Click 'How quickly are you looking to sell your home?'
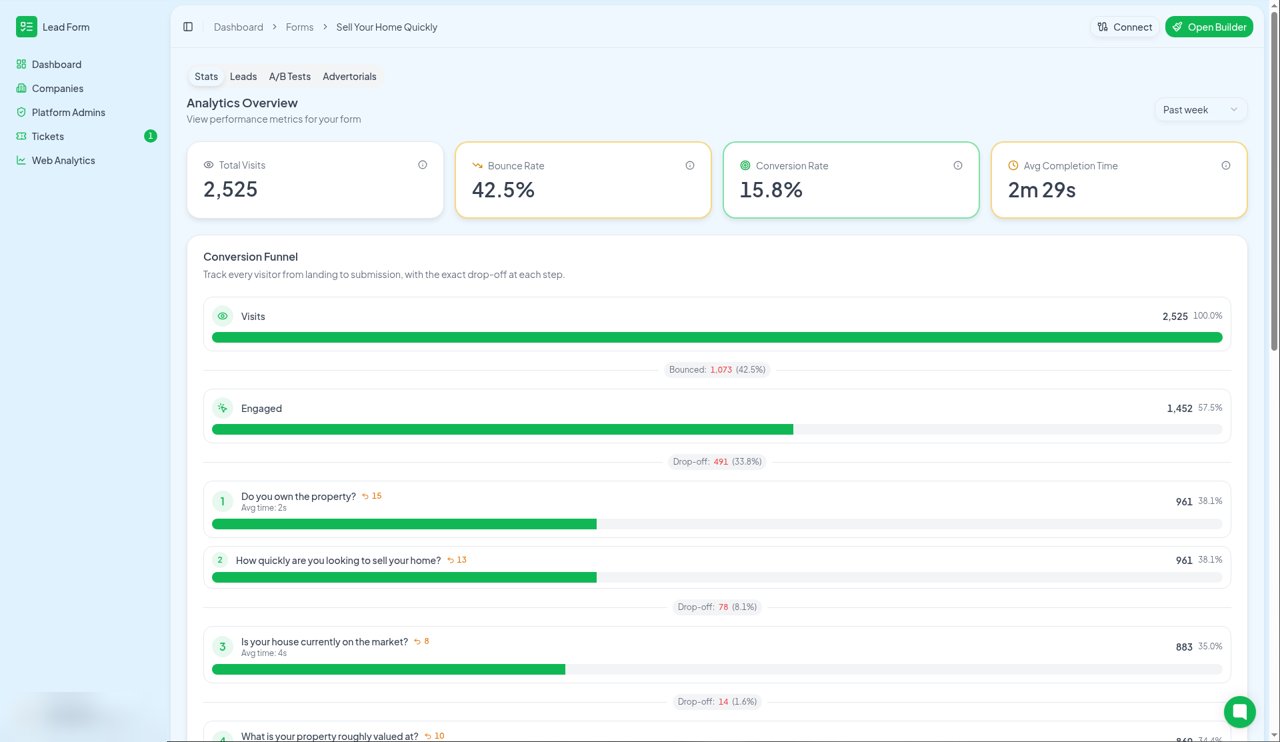 coord(338,560)
